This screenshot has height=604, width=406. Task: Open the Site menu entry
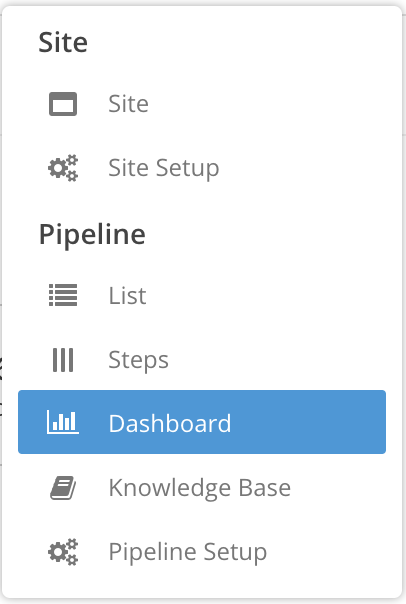pos(128,104)
